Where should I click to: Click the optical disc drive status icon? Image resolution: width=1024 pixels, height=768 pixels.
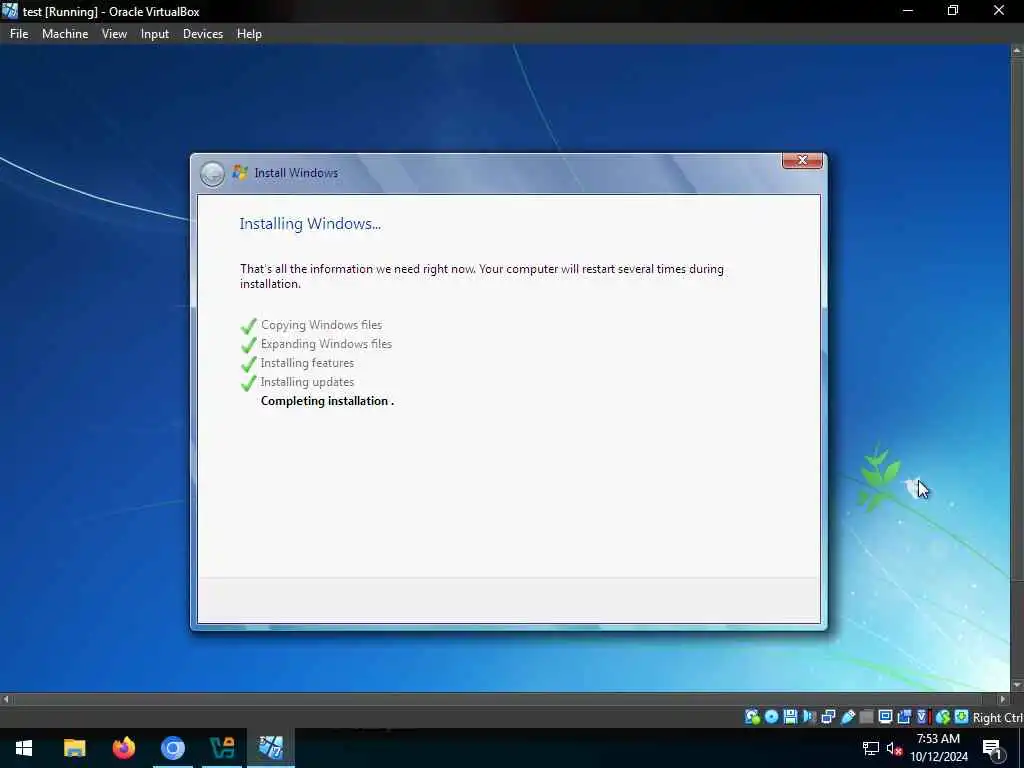coord(771,717)
